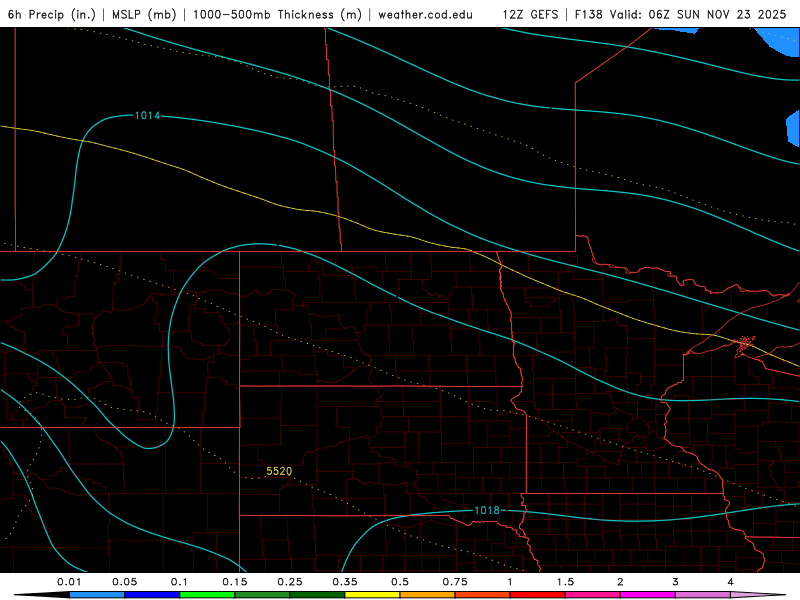Click the 0.15 legend value

235,582
